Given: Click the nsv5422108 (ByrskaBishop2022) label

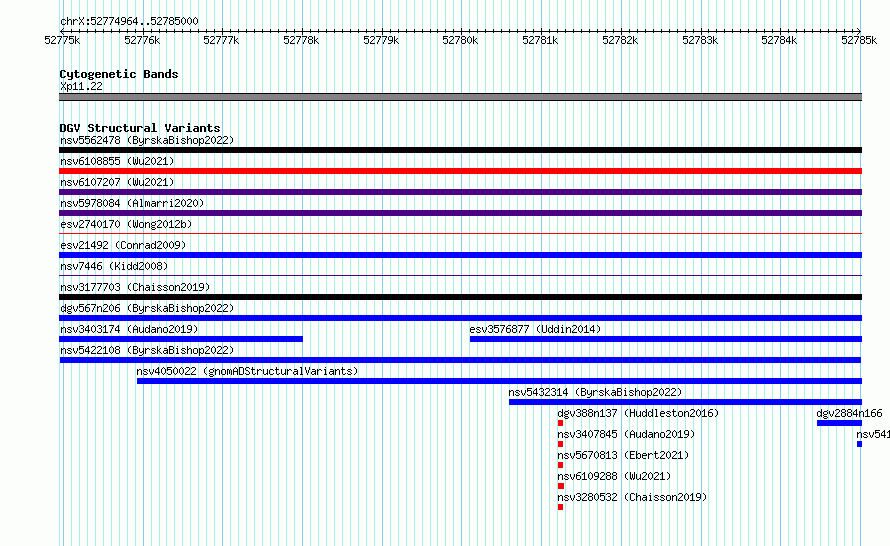Looking at the screenshot, I should (147, 350).
